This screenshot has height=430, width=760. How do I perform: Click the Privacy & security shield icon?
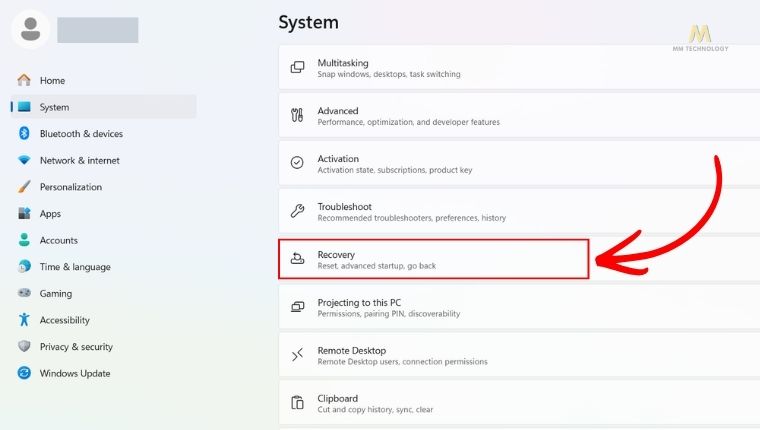(x=24, y=346)
